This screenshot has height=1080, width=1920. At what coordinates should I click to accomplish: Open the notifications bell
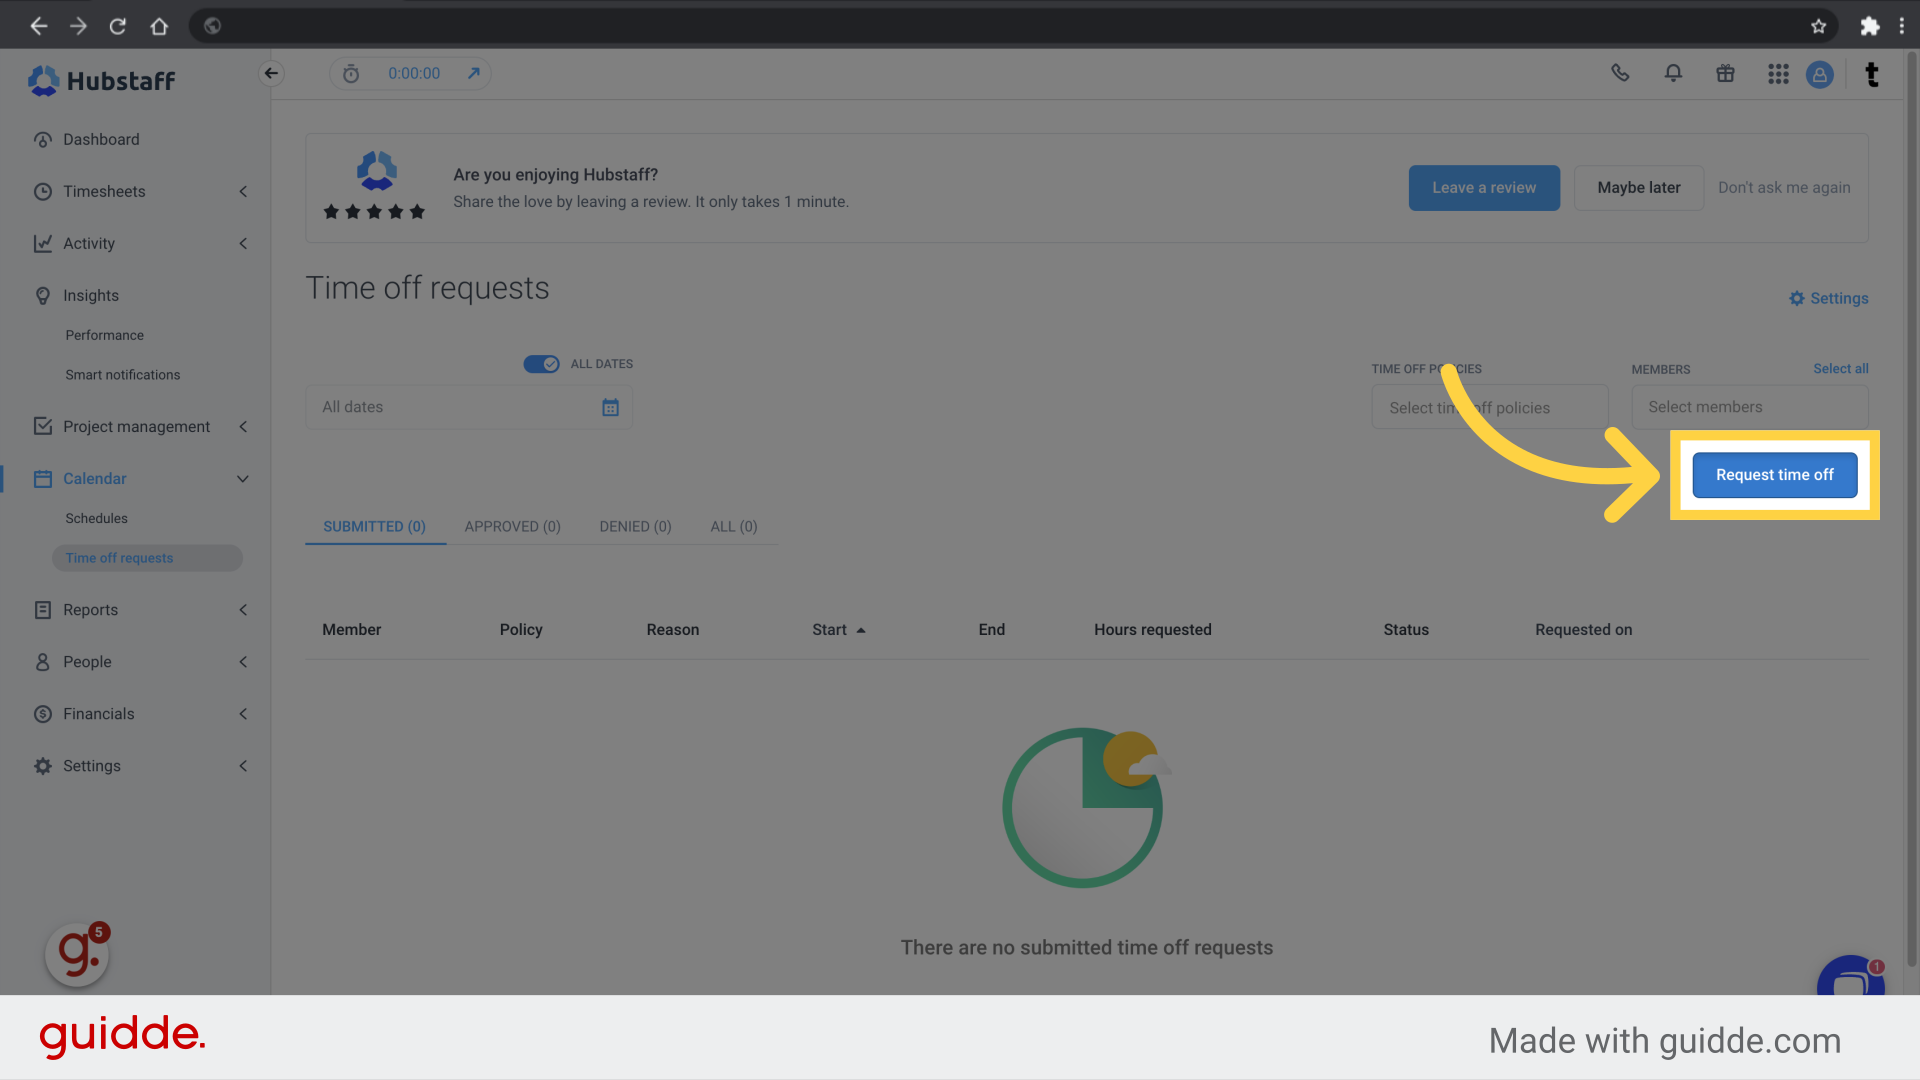tap(1673, 73)
